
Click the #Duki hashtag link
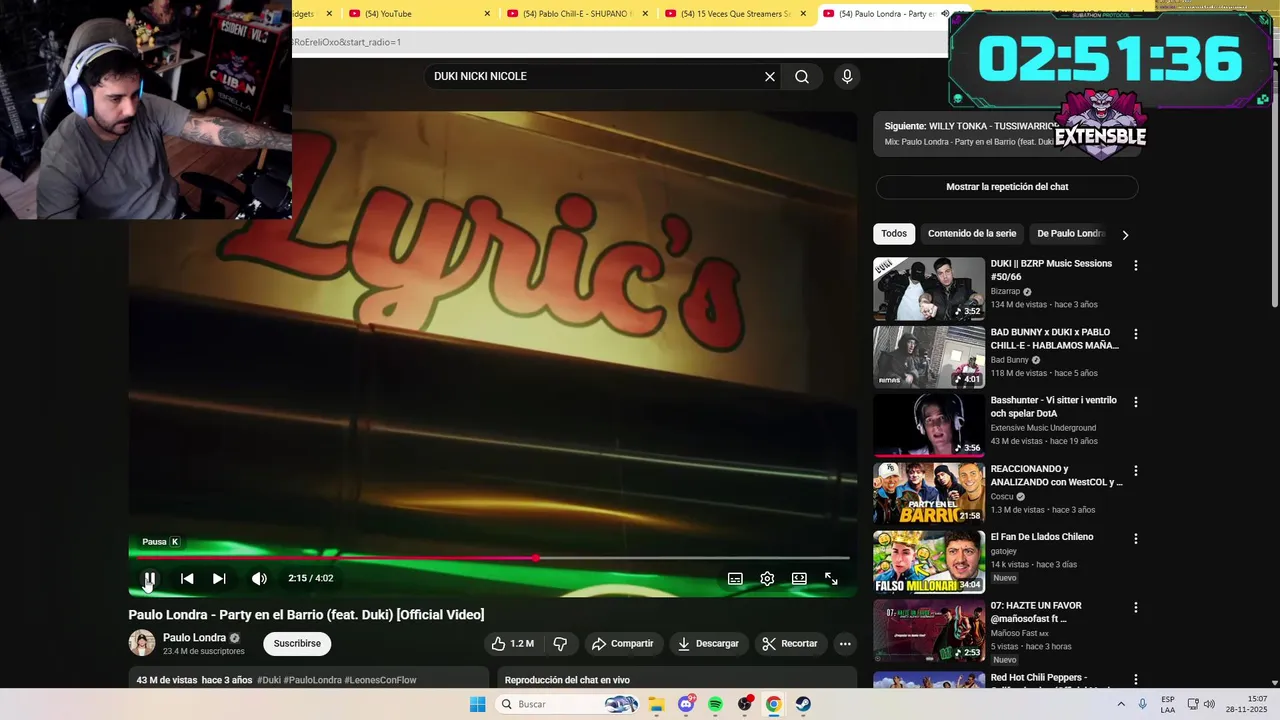click(268, 680)
